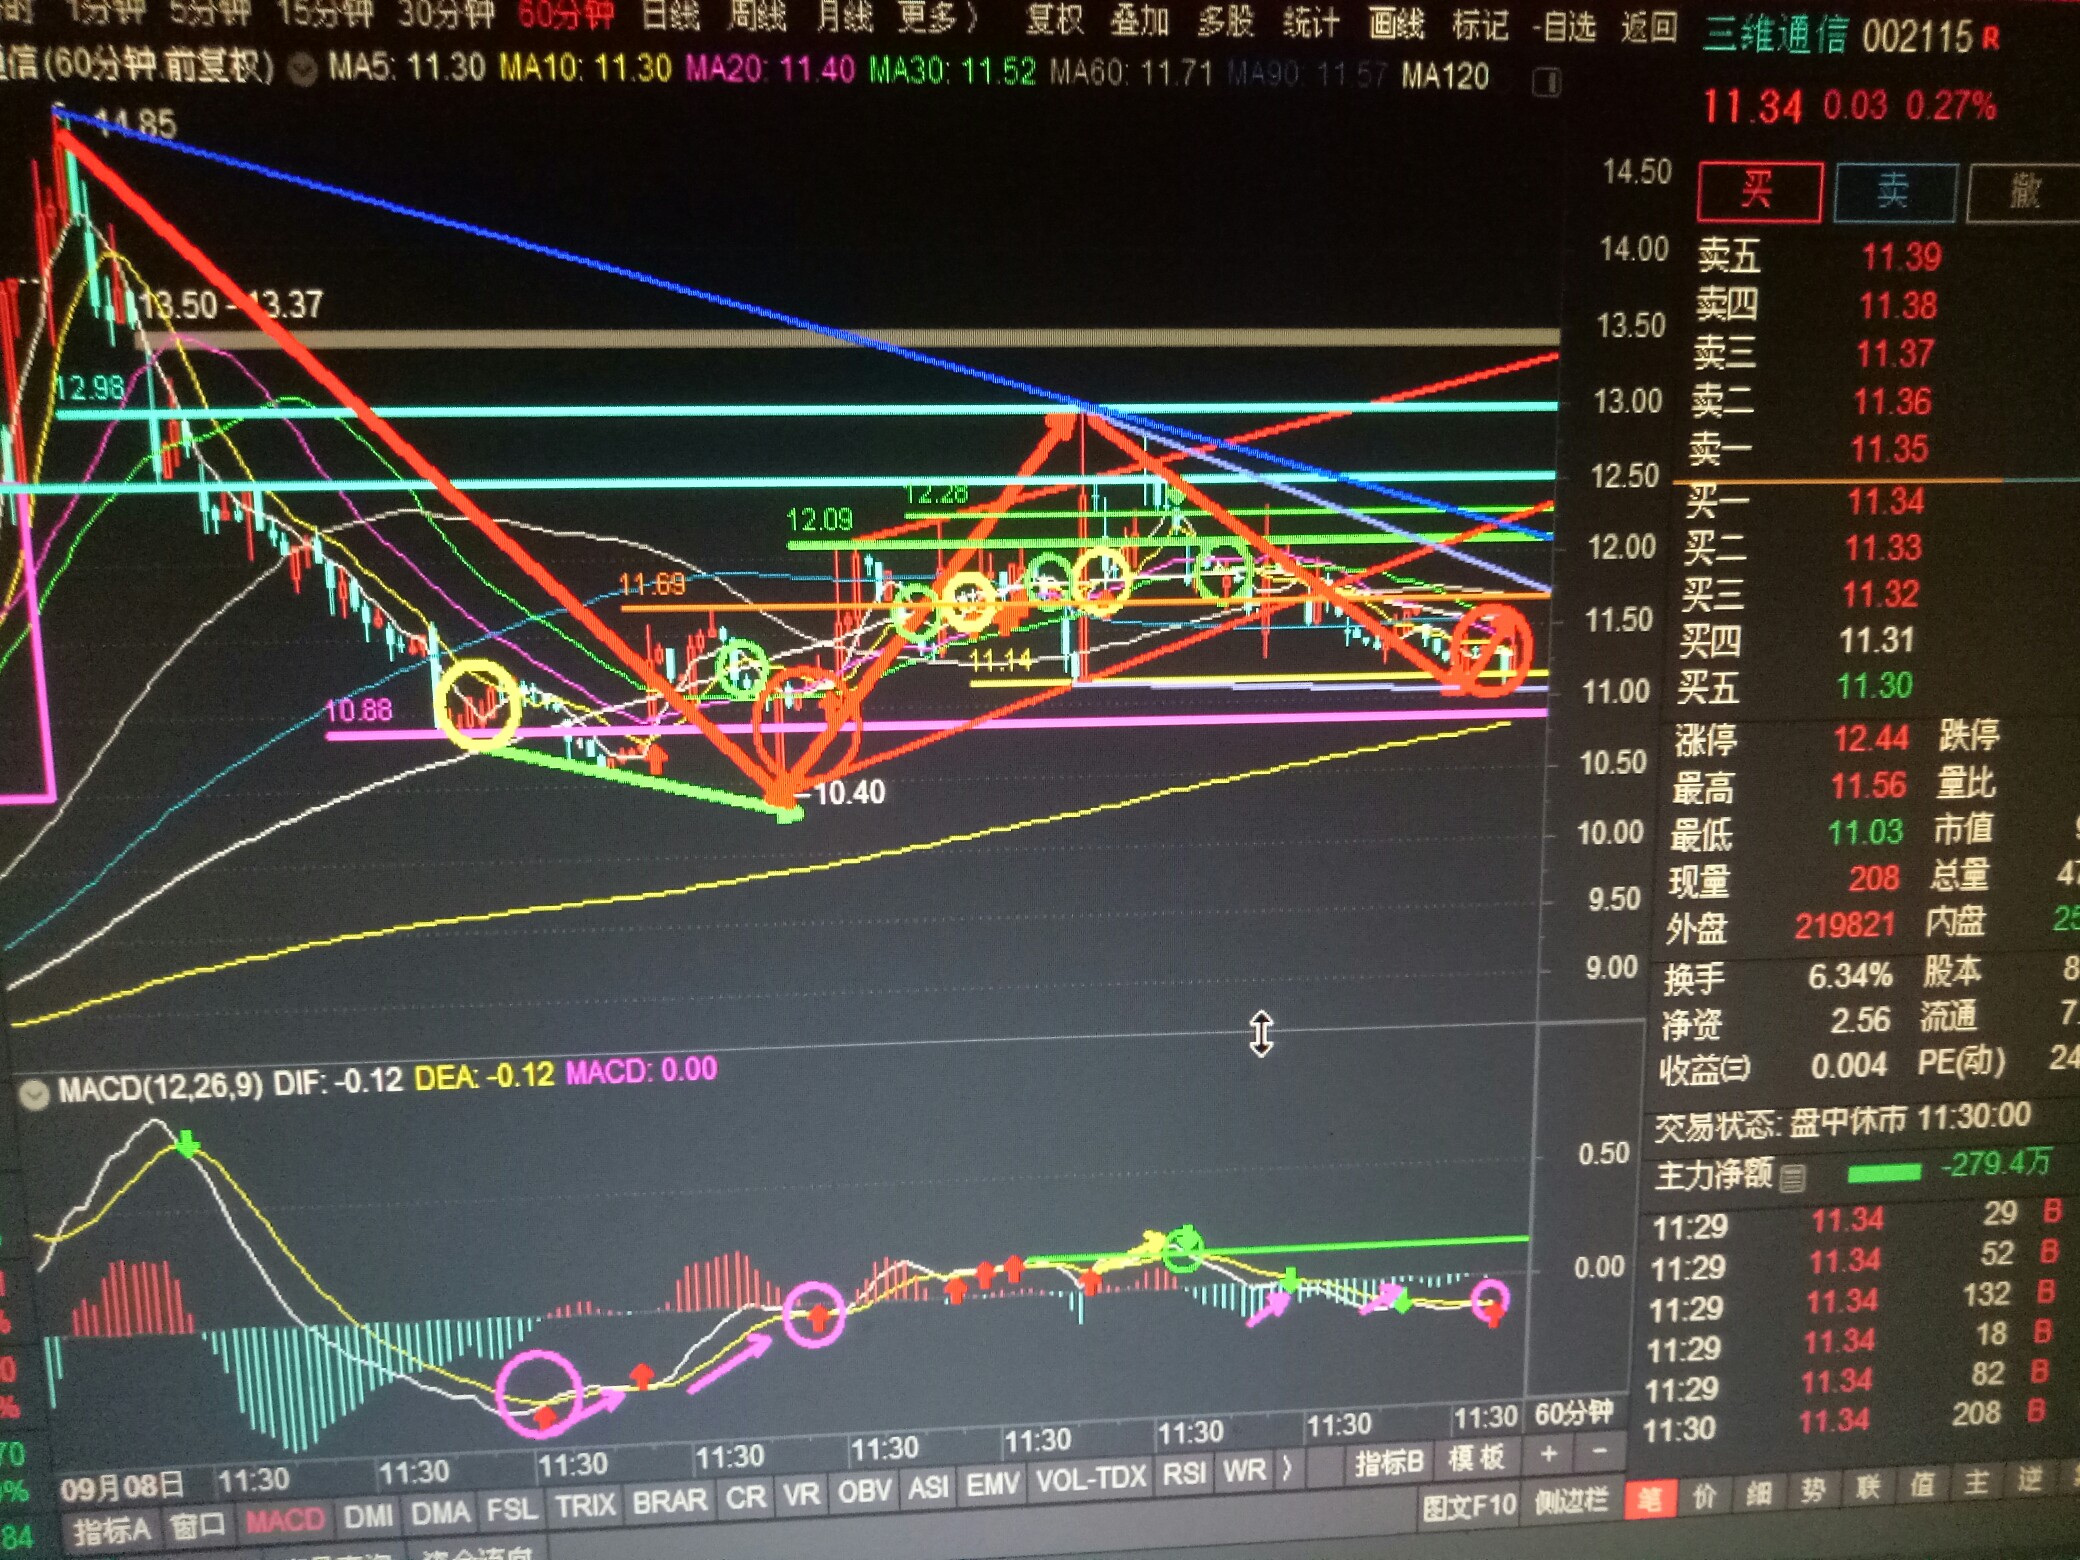Click the panel toggle icon above price axis
The height and width of the screenshot is (1560, 2080).
point(1546,82)
